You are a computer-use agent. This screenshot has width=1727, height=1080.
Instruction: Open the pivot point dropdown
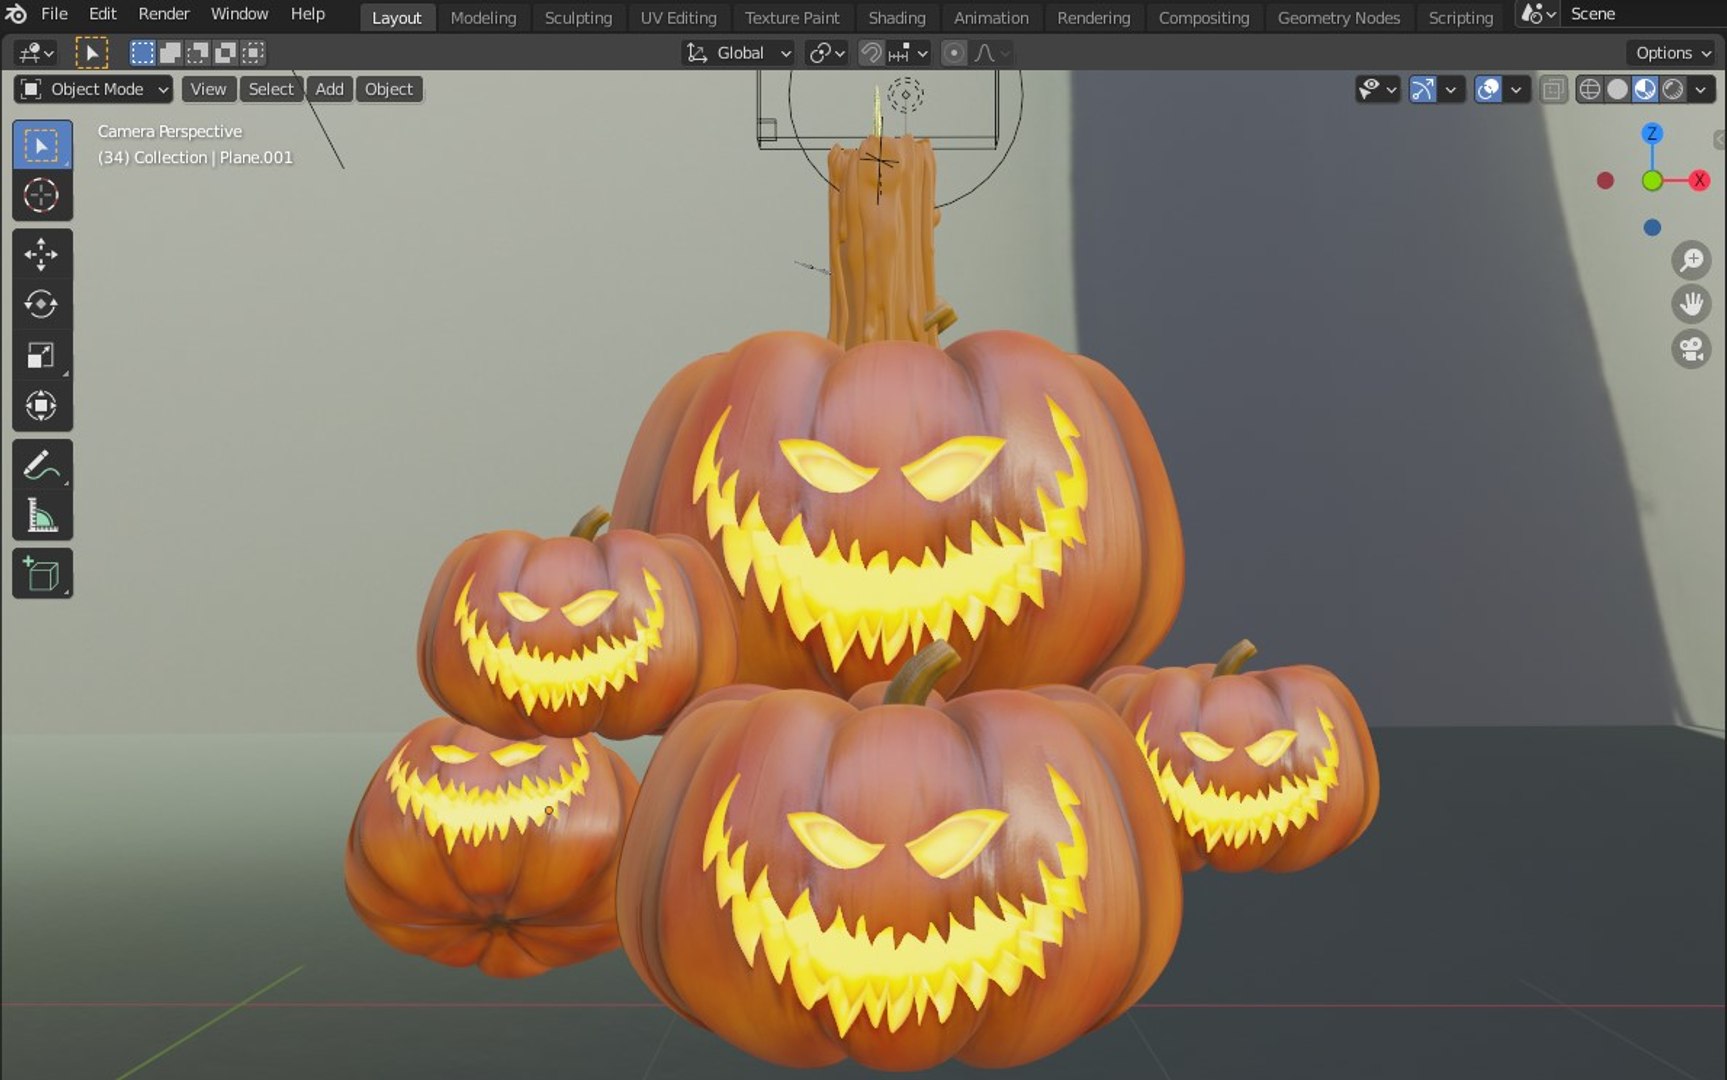(x=827, y=53)
